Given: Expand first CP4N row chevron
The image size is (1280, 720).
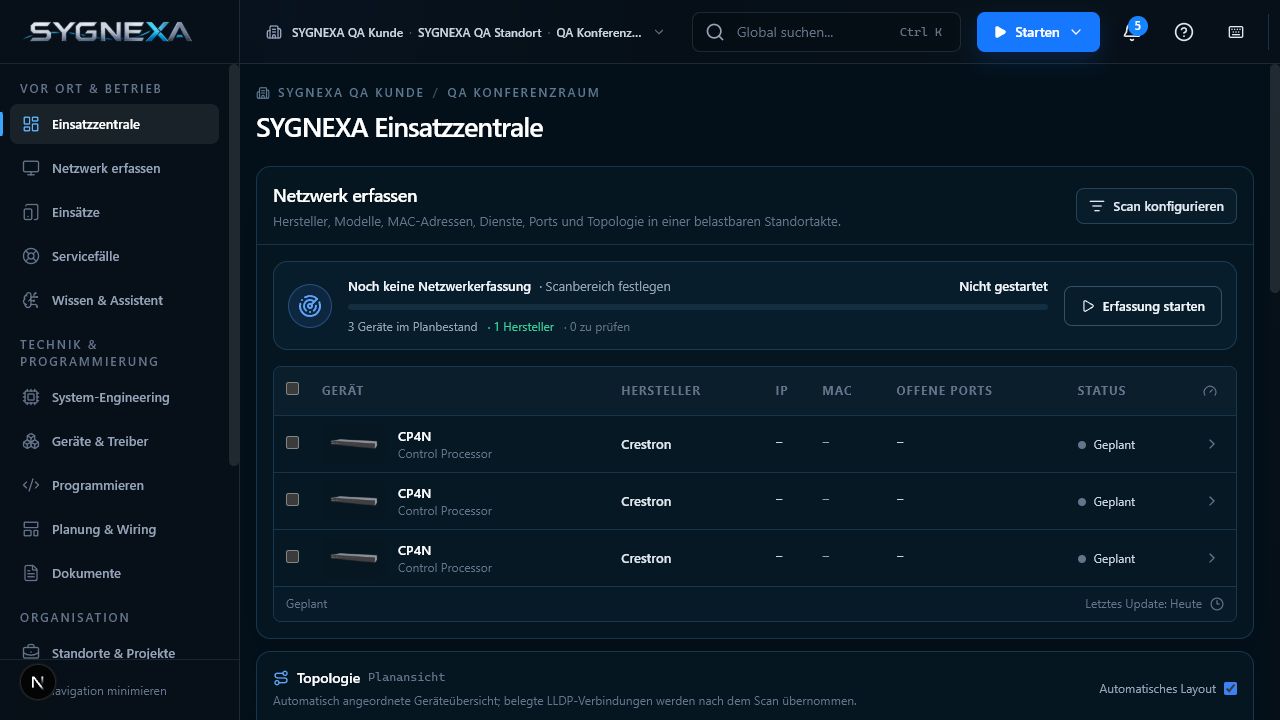Looking at the screenshot, I should point(1212,444).
